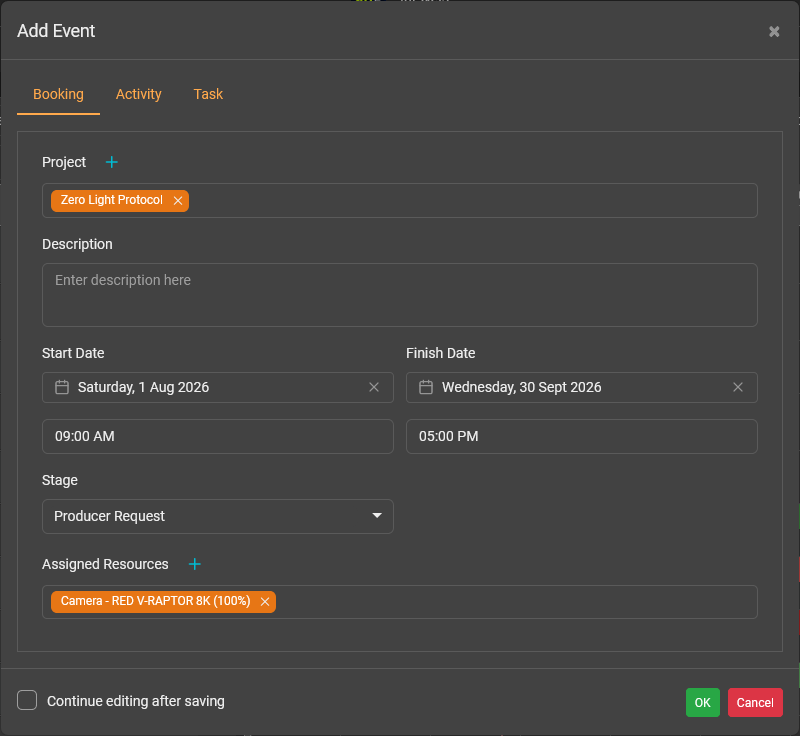Open the Start Date calendar icon
This screenshot has height=736, width=800.
point(62,387)
